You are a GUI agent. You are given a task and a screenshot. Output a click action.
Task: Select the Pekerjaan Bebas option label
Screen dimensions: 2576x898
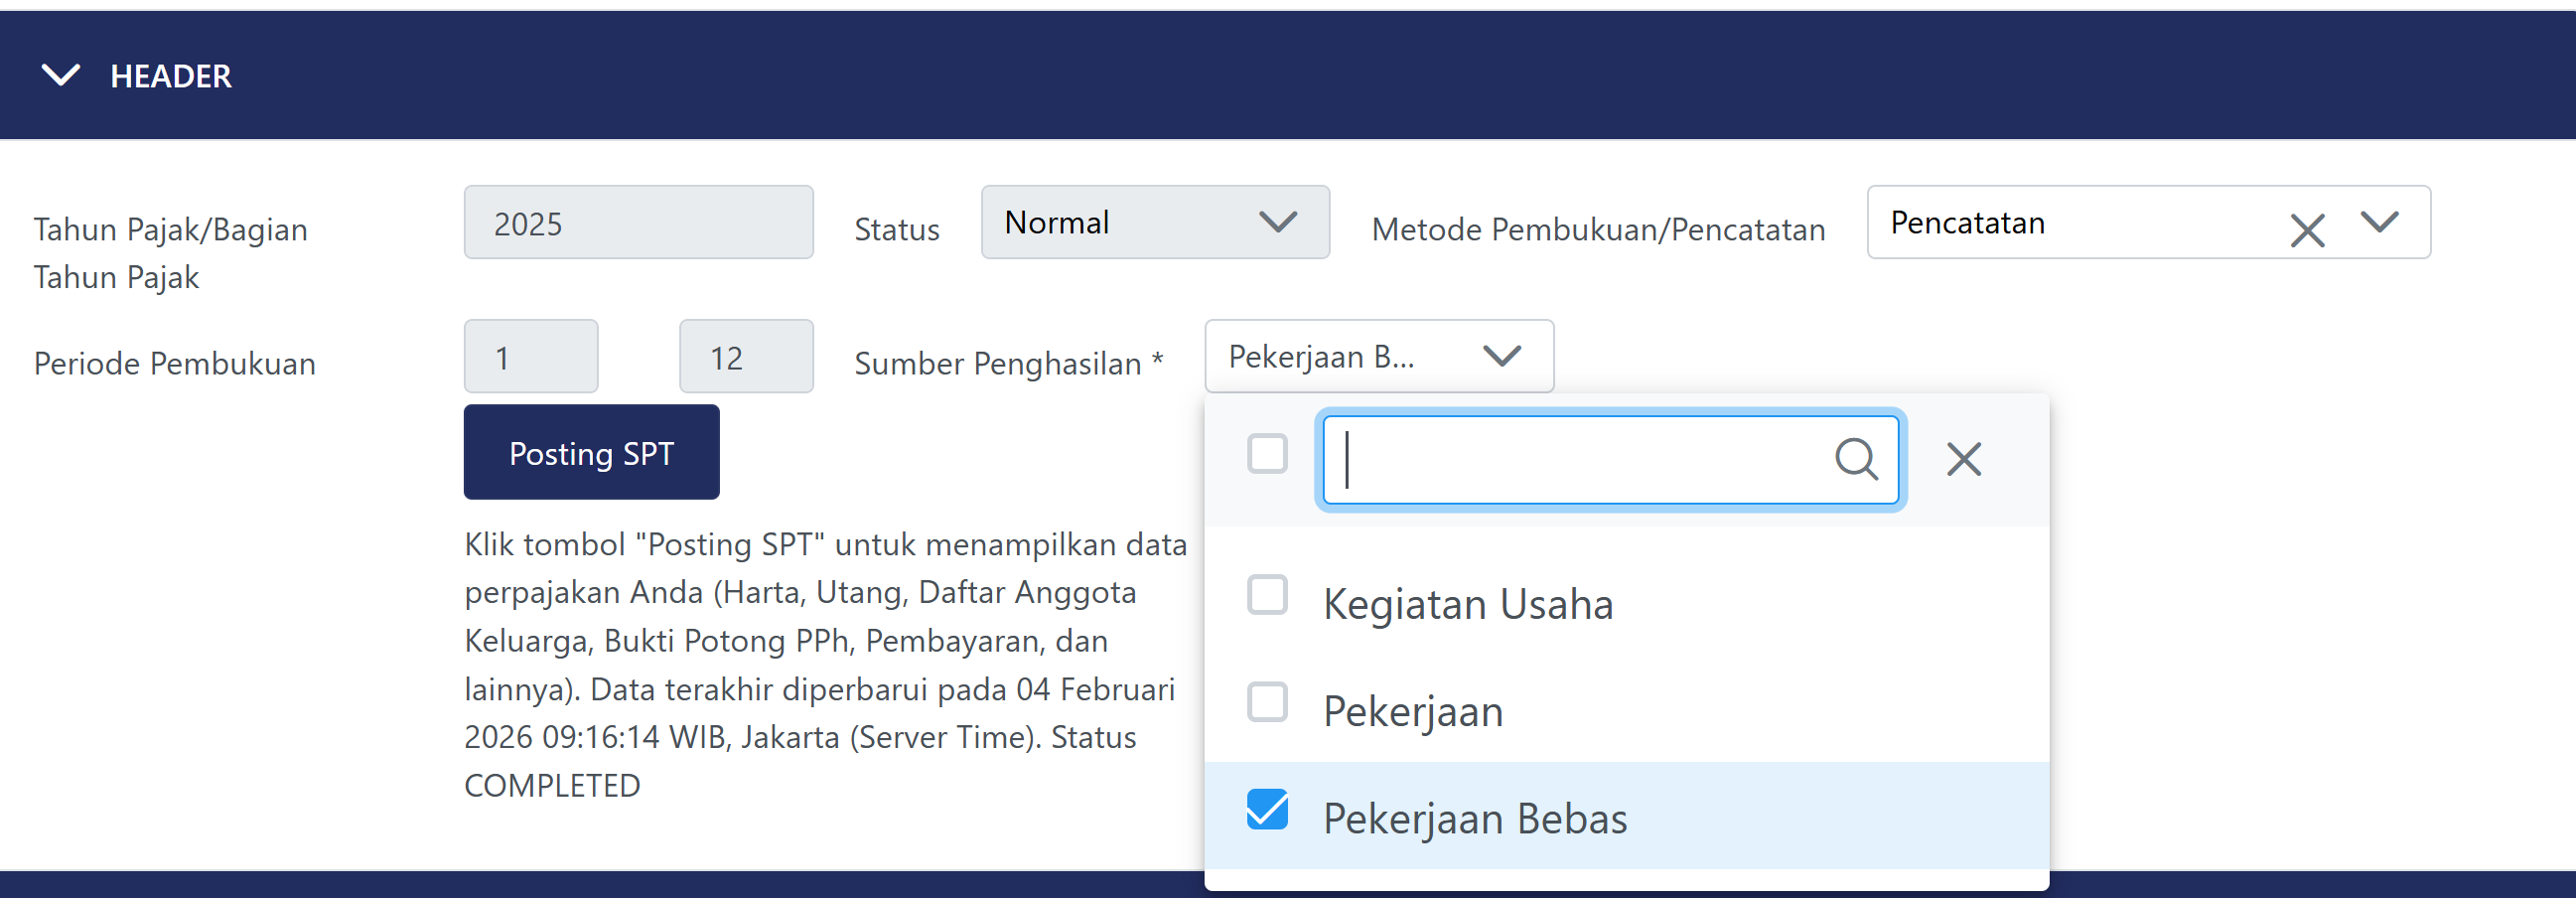[1474, 818]
